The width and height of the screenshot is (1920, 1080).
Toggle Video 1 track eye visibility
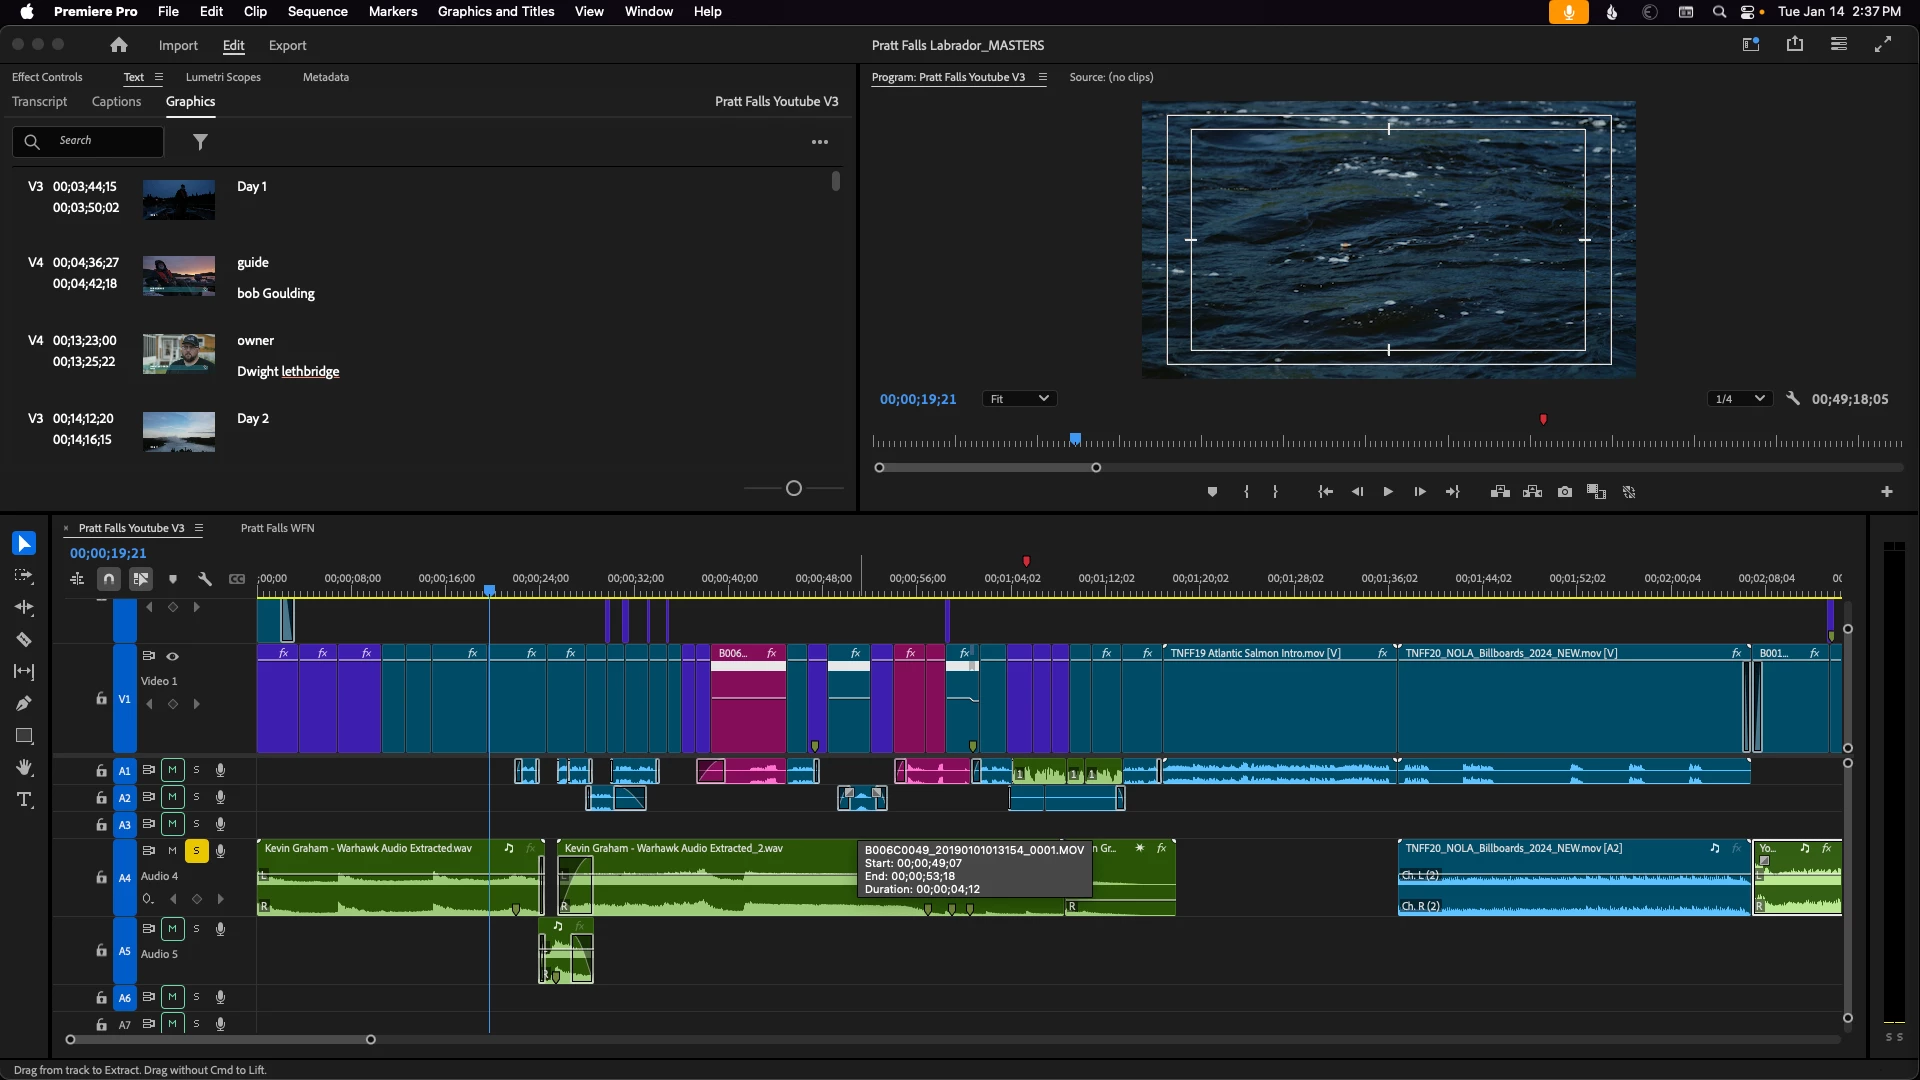[x=172, y=657]
